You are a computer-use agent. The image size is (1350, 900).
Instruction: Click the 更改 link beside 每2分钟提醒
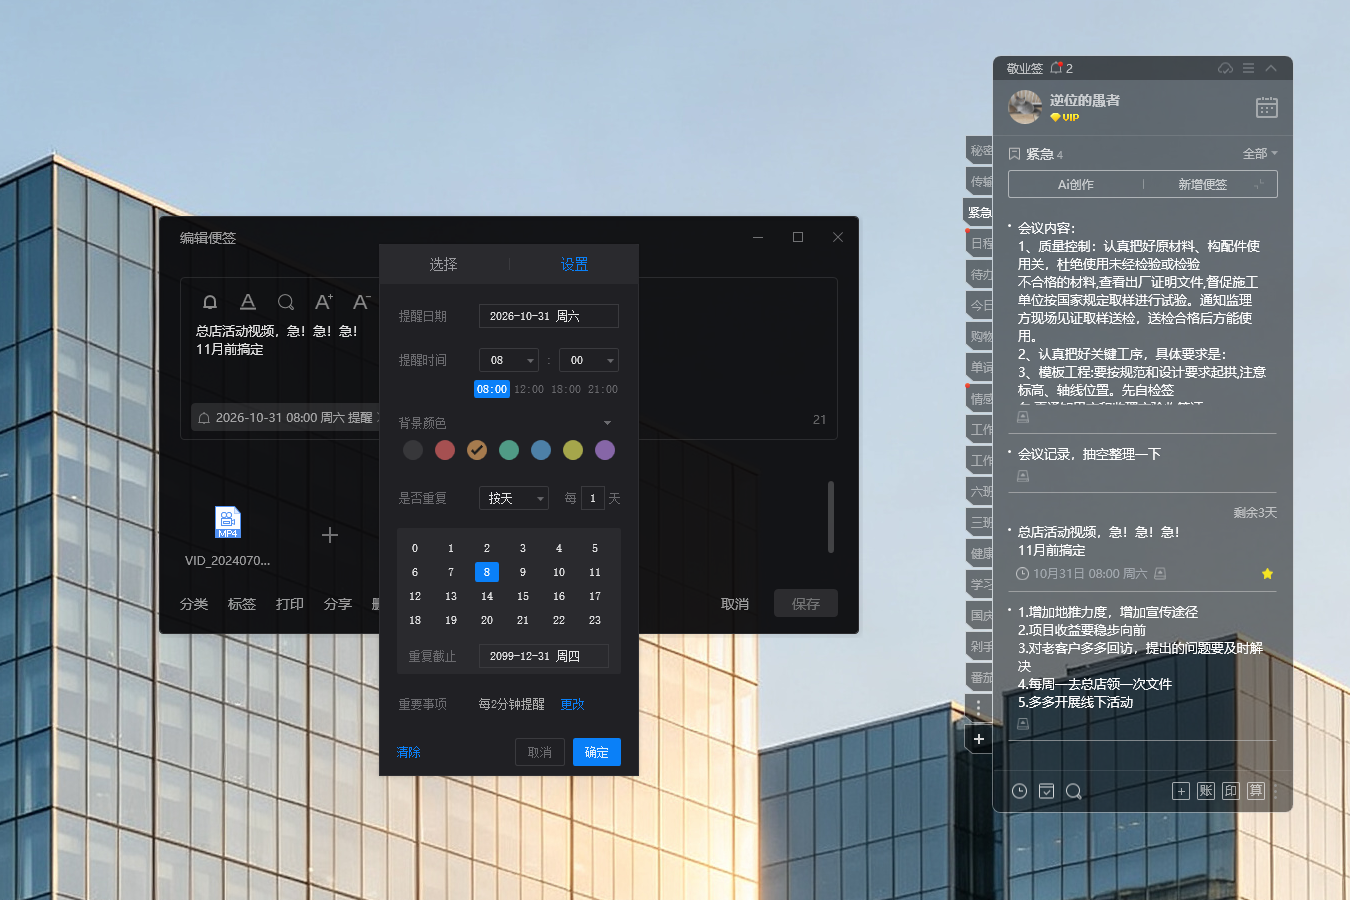pos(573,704)
